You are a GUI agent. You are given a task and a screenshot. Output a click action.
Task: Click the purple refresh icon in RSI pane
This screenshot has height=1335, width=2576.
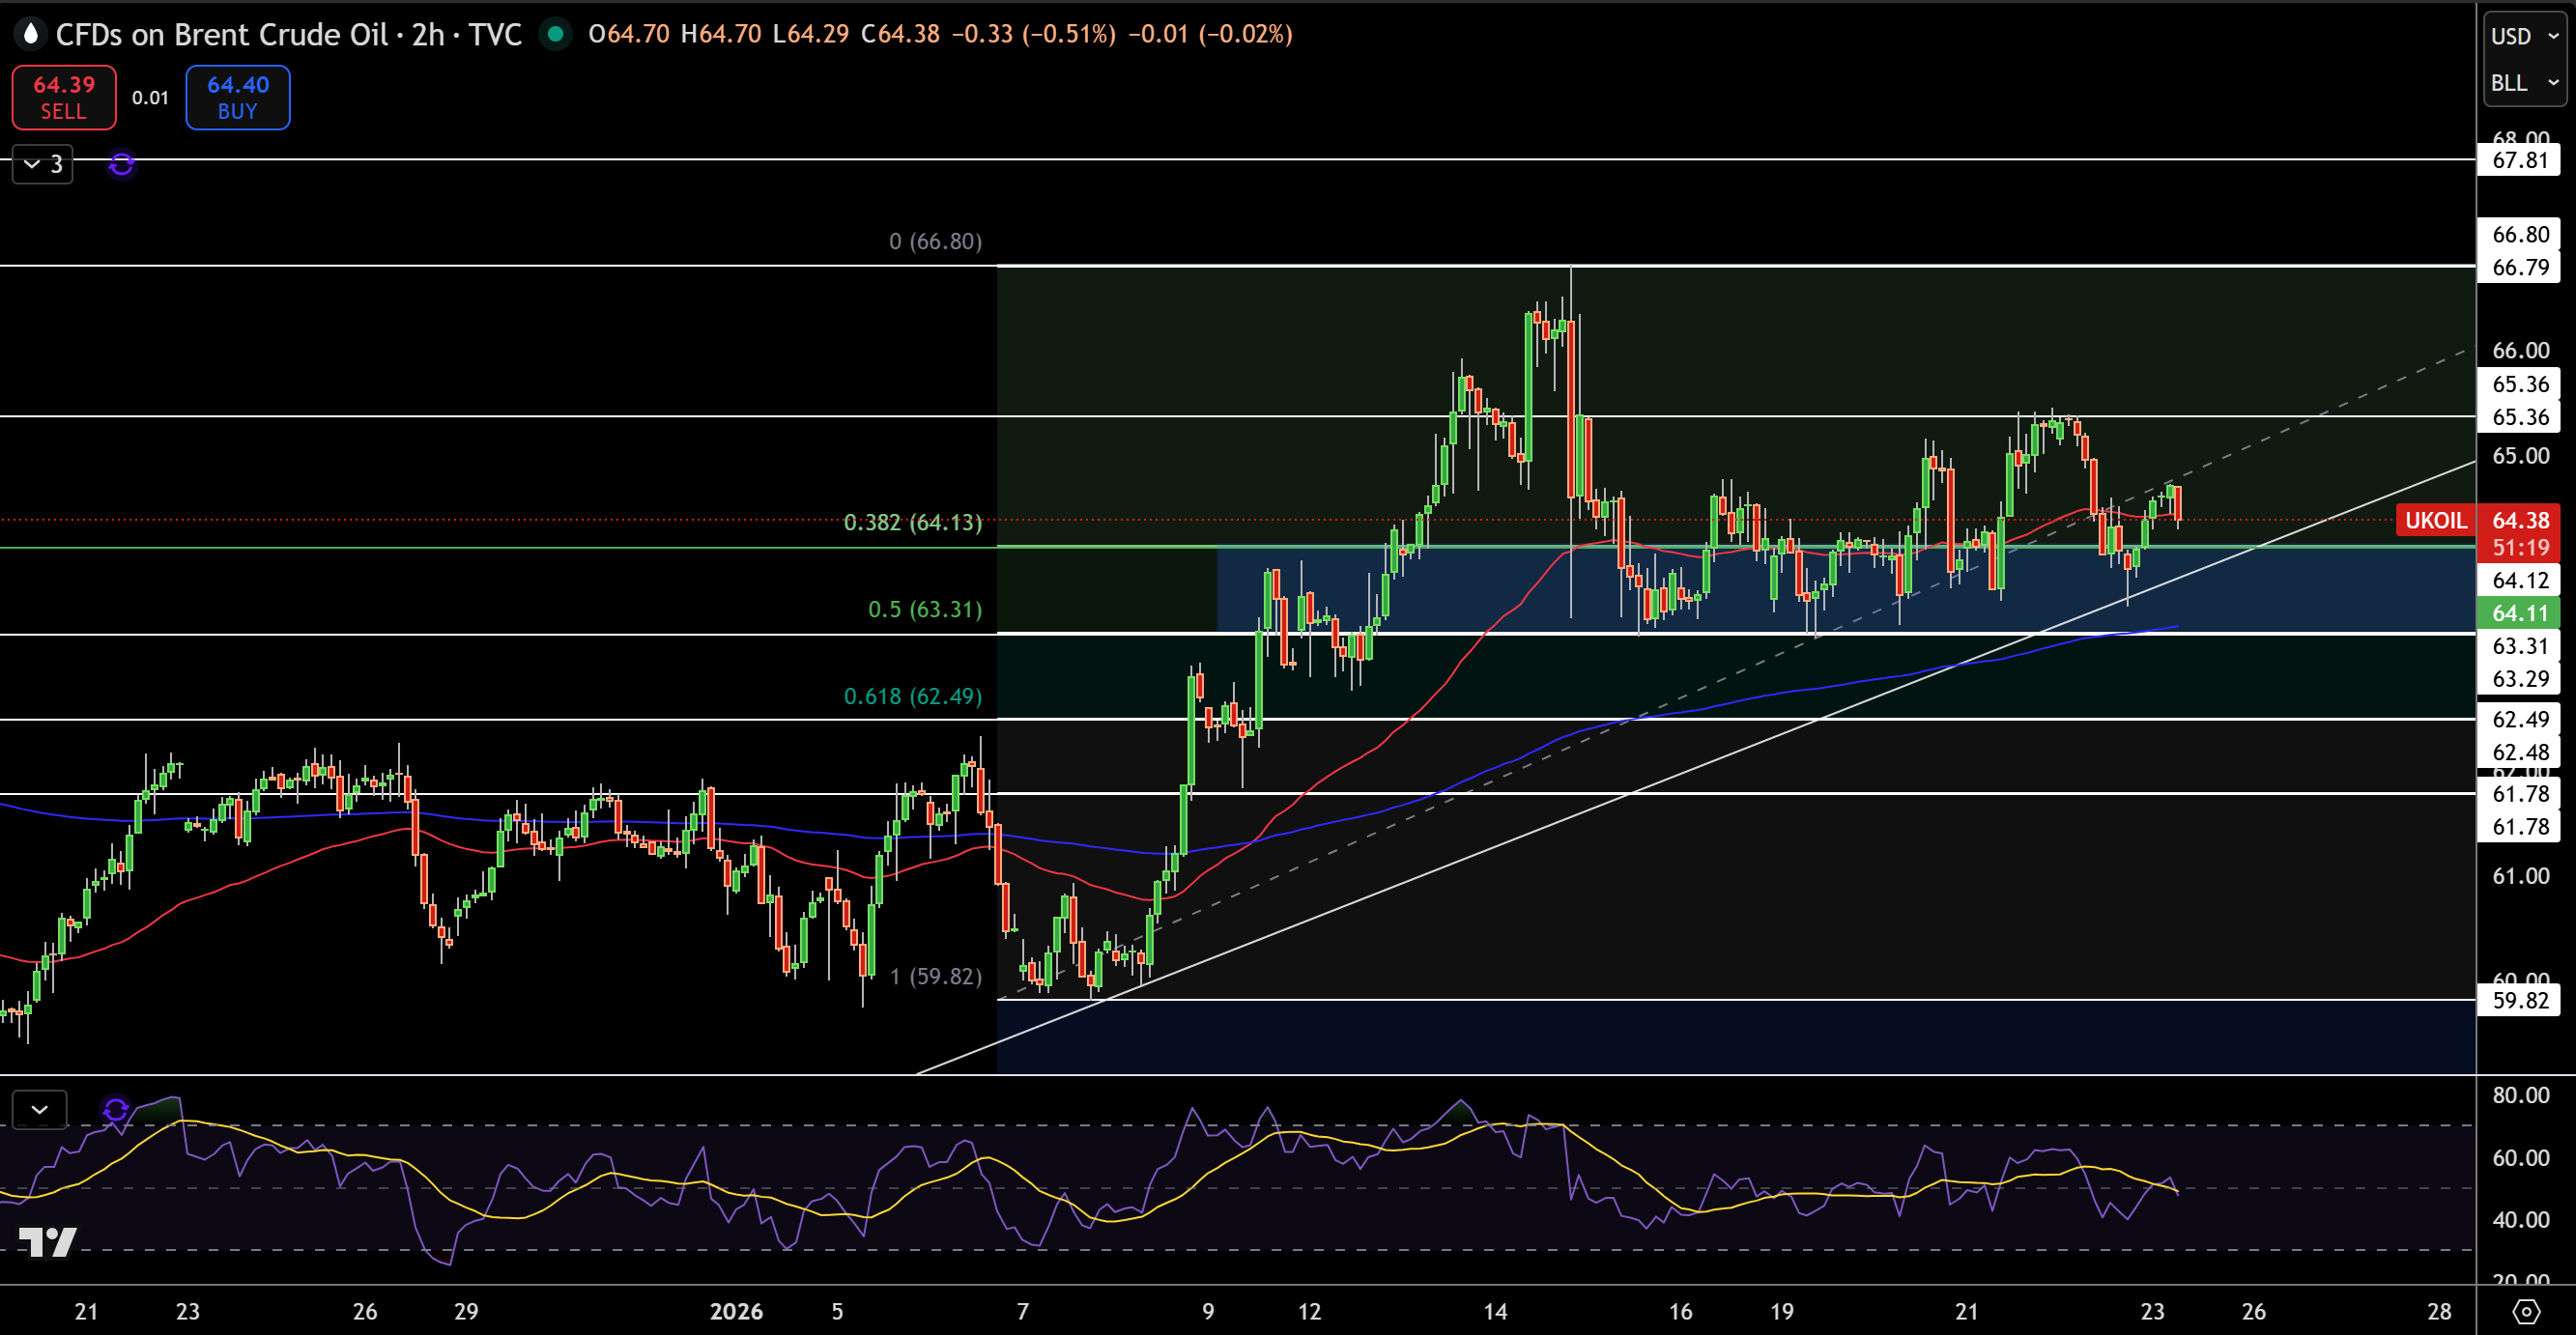coord(115,1109)
